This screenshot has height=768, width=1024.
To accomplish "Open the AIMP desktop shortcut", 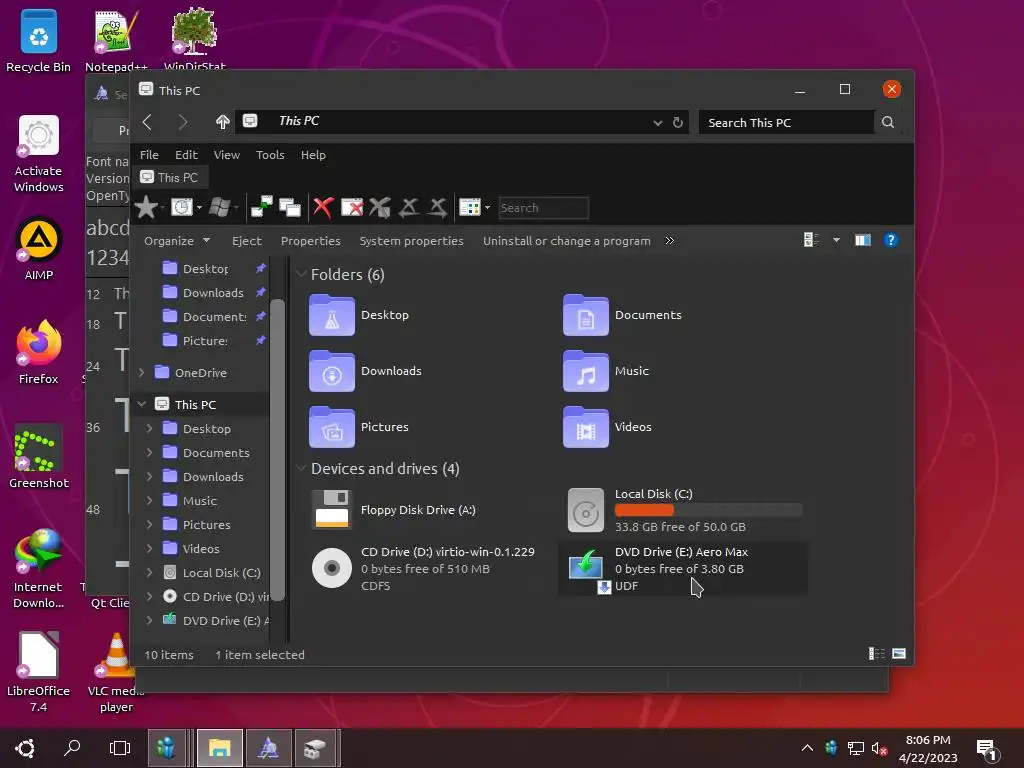I will point(39,249).
